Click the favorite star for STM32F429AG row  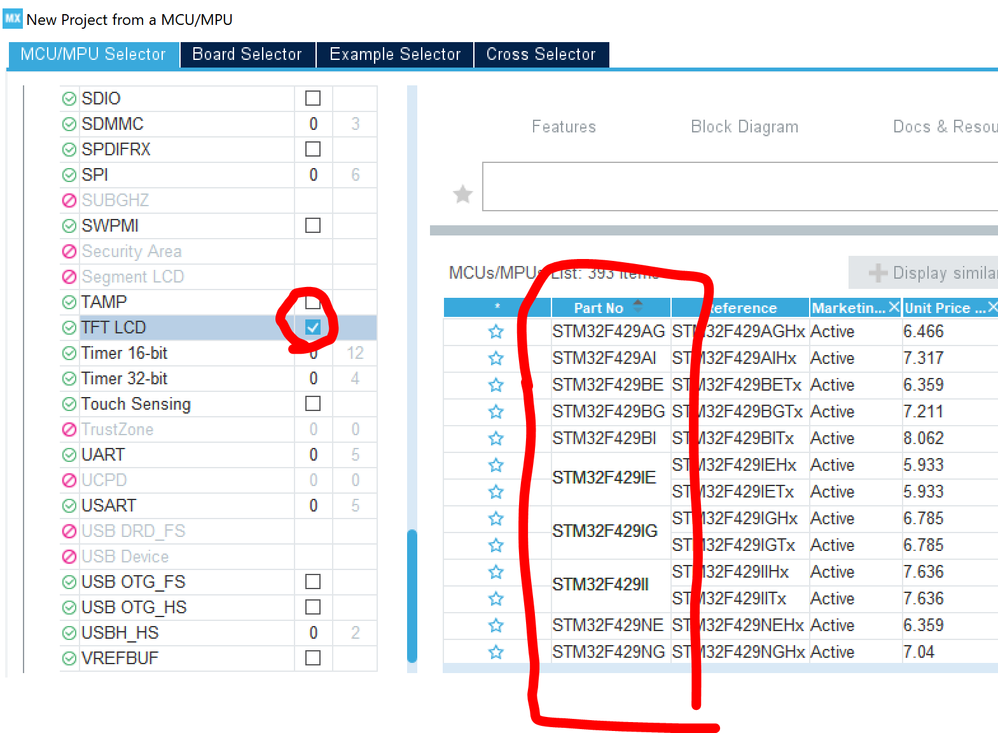[496, 332]
